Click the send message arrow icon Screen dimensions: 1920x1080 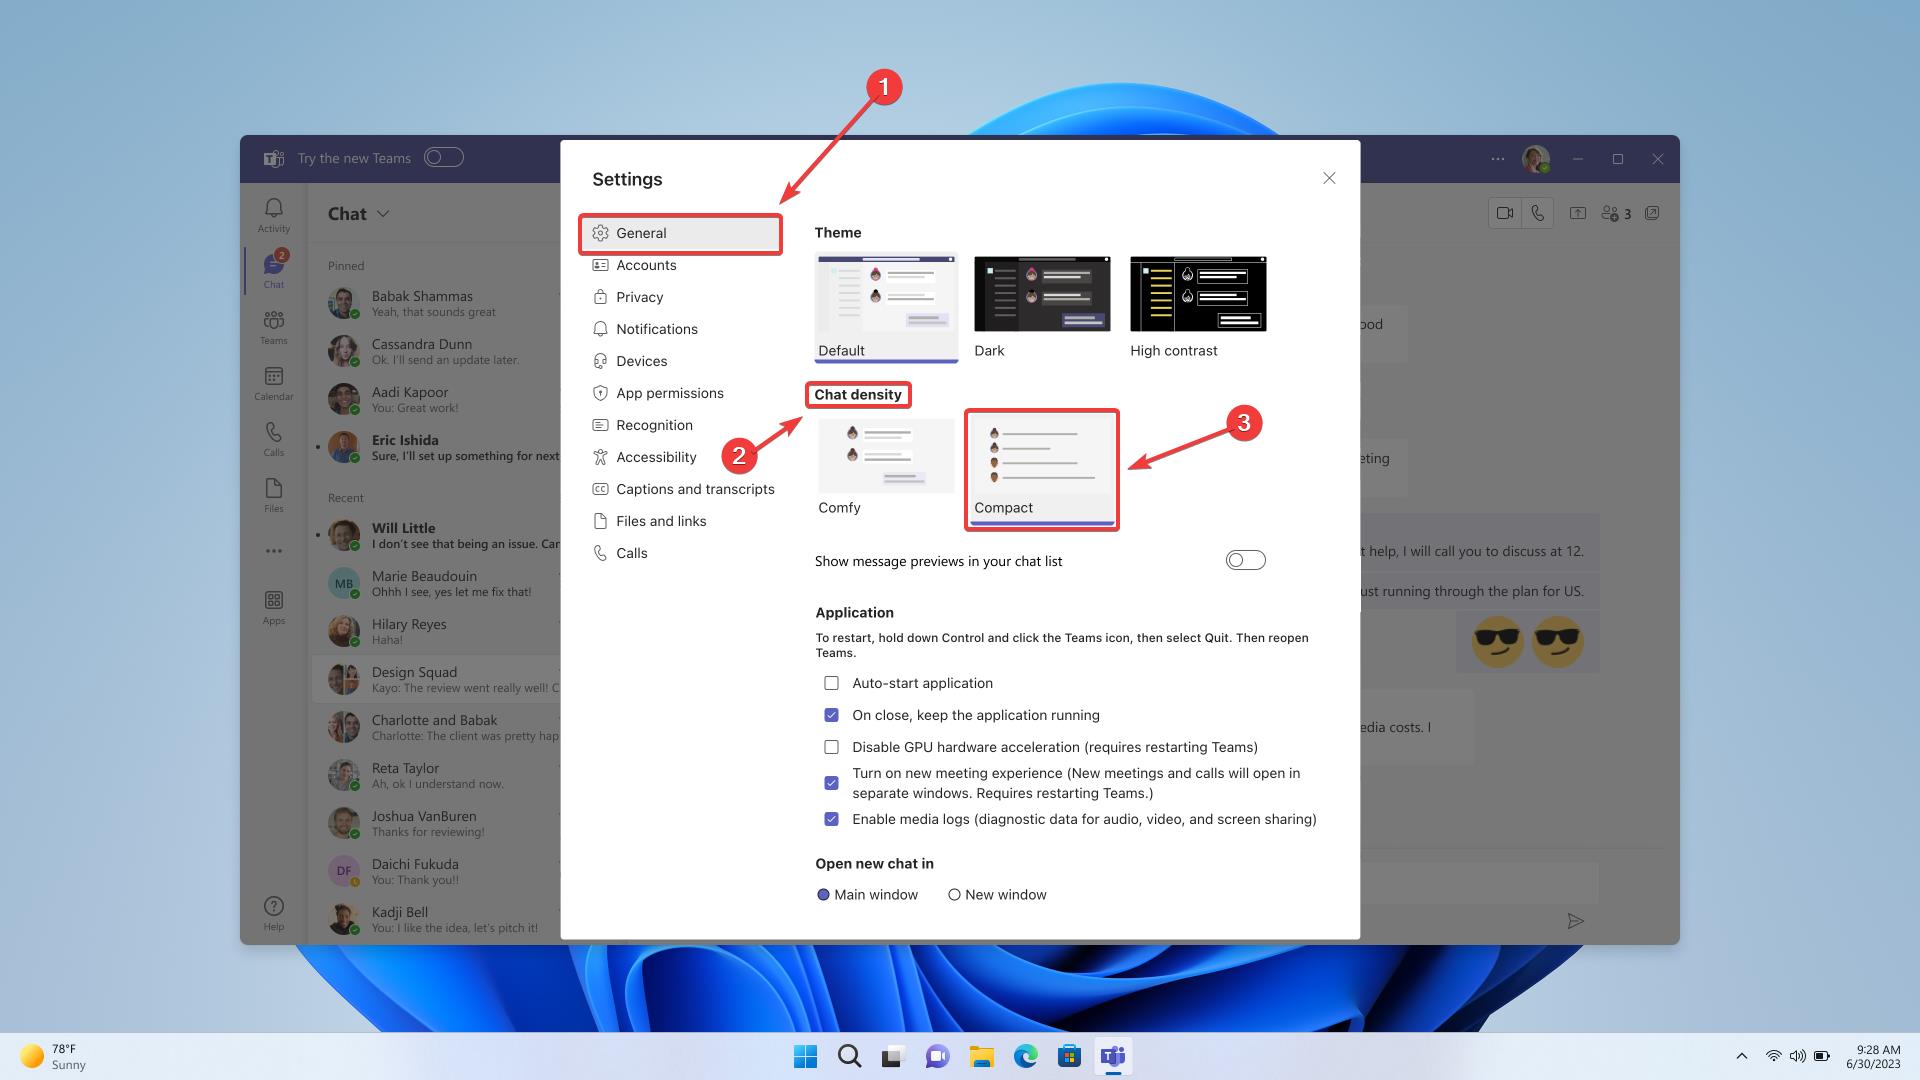(x=1575, y=921)
